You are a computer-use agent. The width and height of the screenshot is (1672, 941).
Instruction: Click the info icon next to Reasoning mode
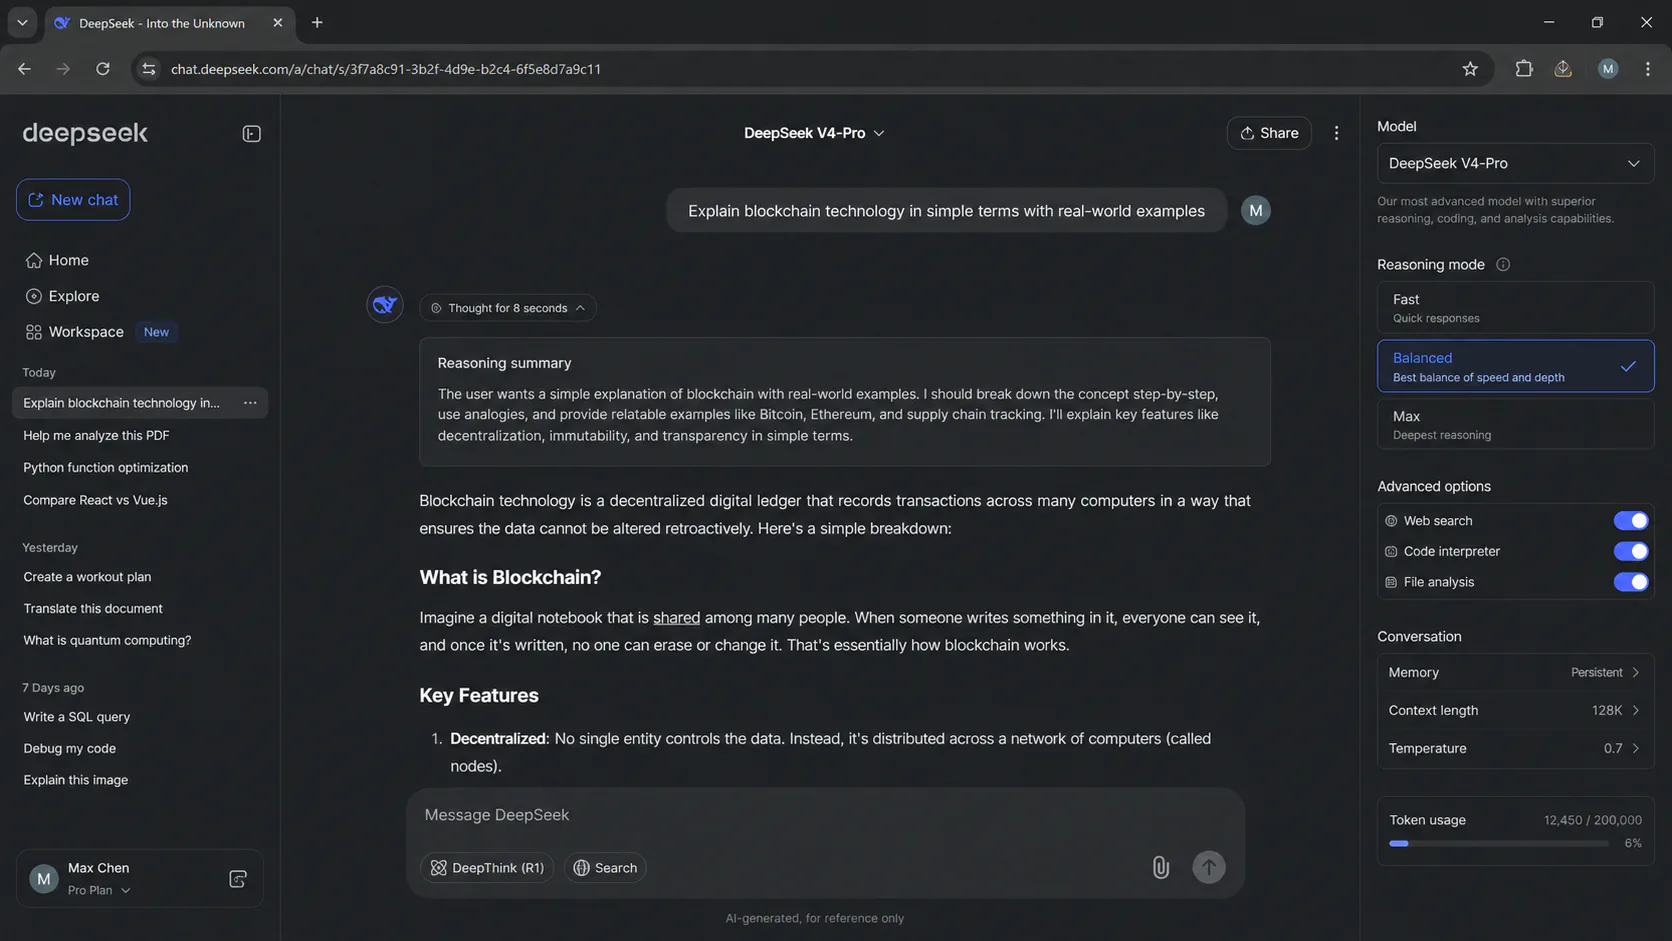pyautogui.click(x=1503, y=265)
